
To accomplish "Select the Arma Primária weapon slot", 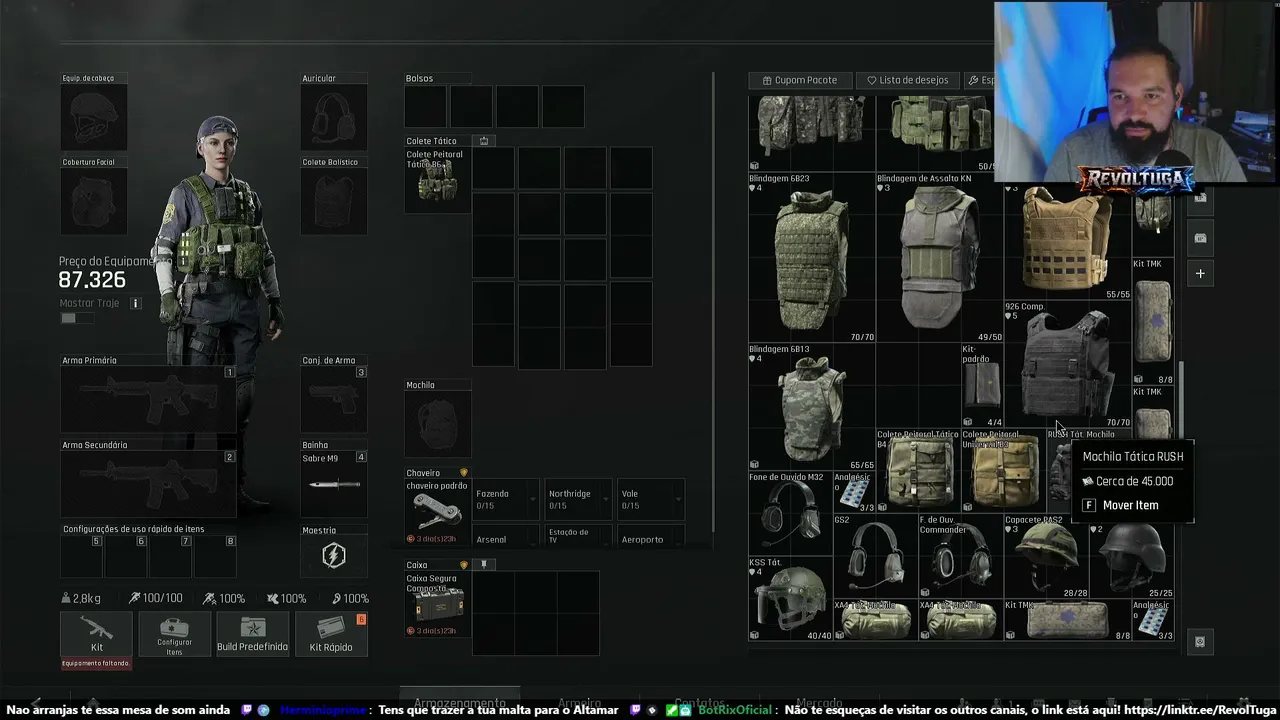I will (x=148, y=399).
